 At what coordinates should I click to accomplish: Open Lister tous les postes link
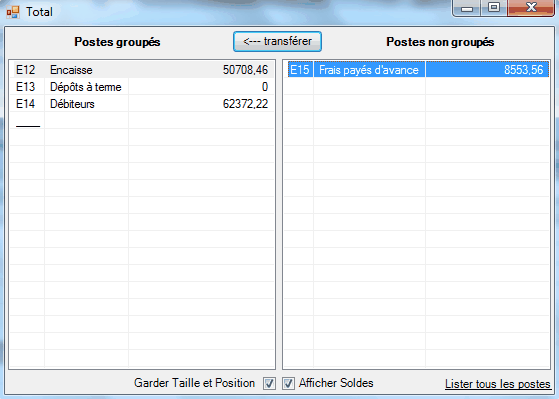(498, 384)
